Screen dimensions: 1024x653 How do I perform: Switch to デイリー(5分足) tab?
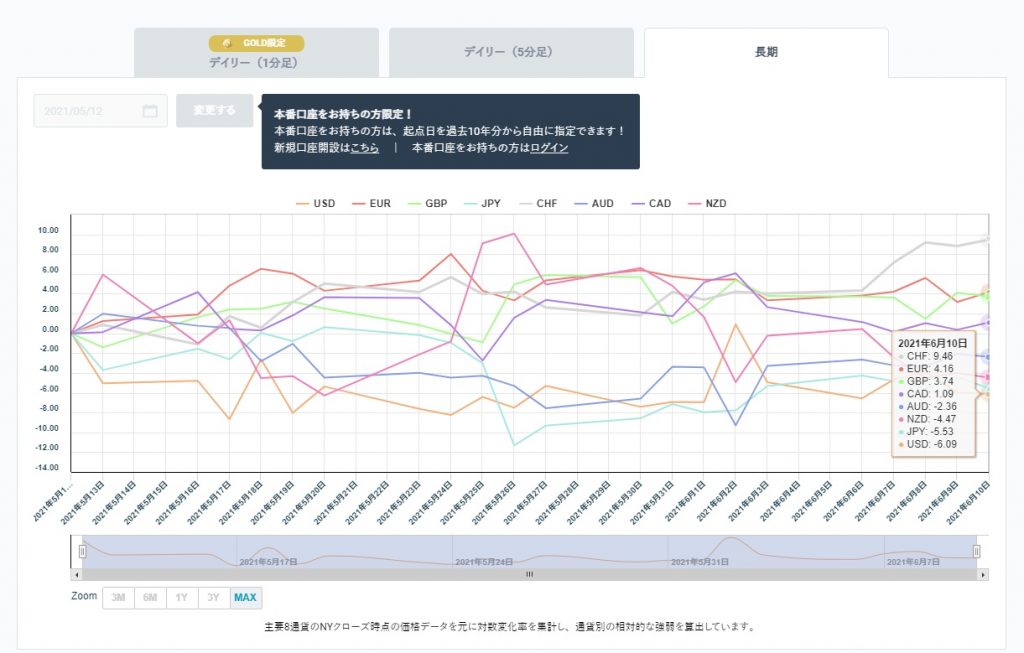511,52
